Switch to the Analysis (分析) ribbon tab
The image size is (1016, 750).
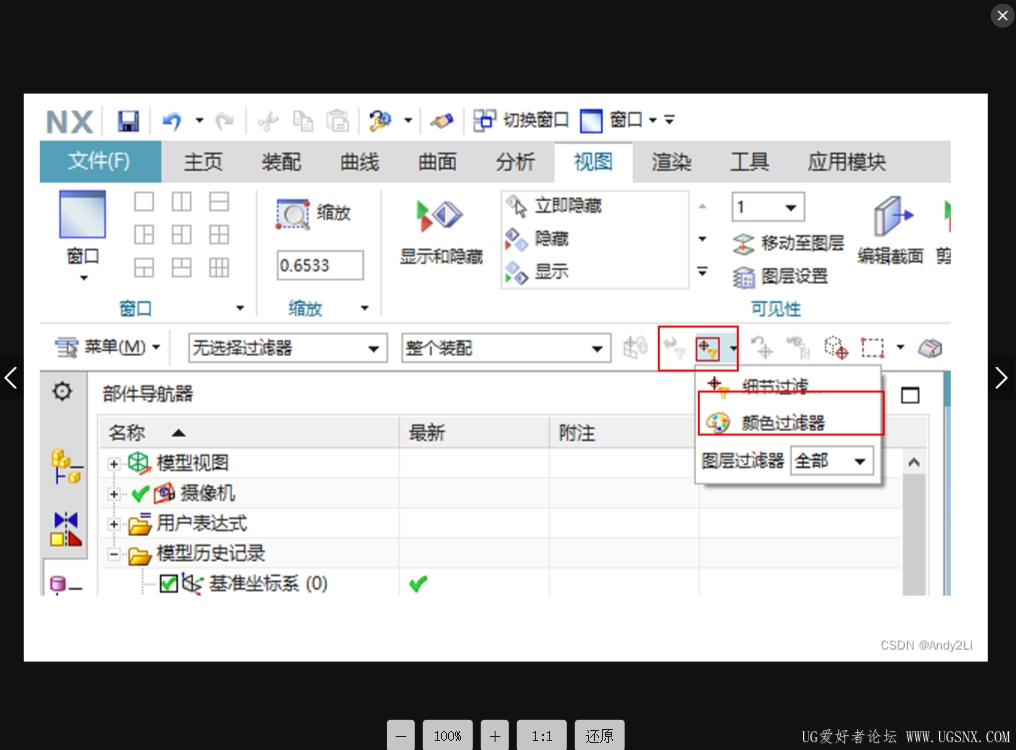pos(515,161)
